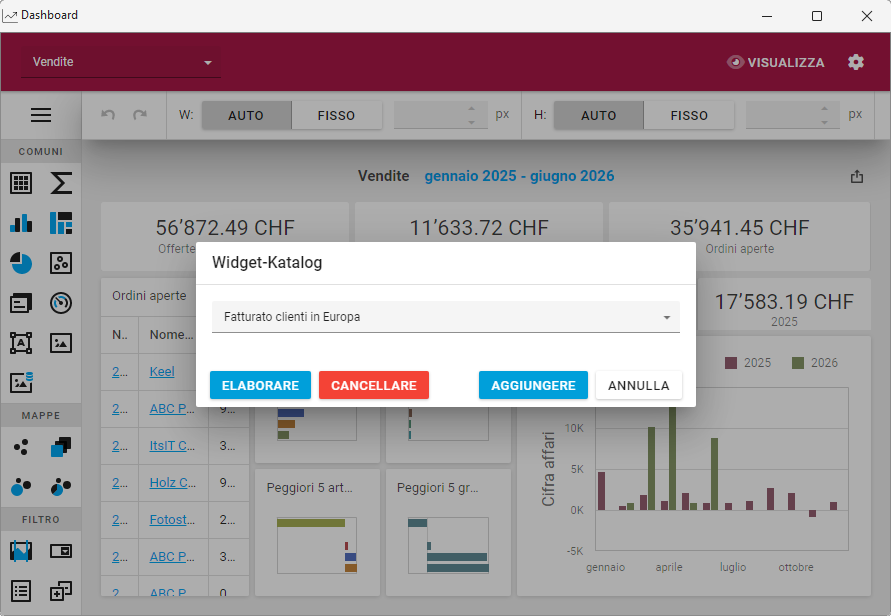Click the export icon beside dashboard title
The width and height of the screenshot is (891, 616).
(856, 176)
